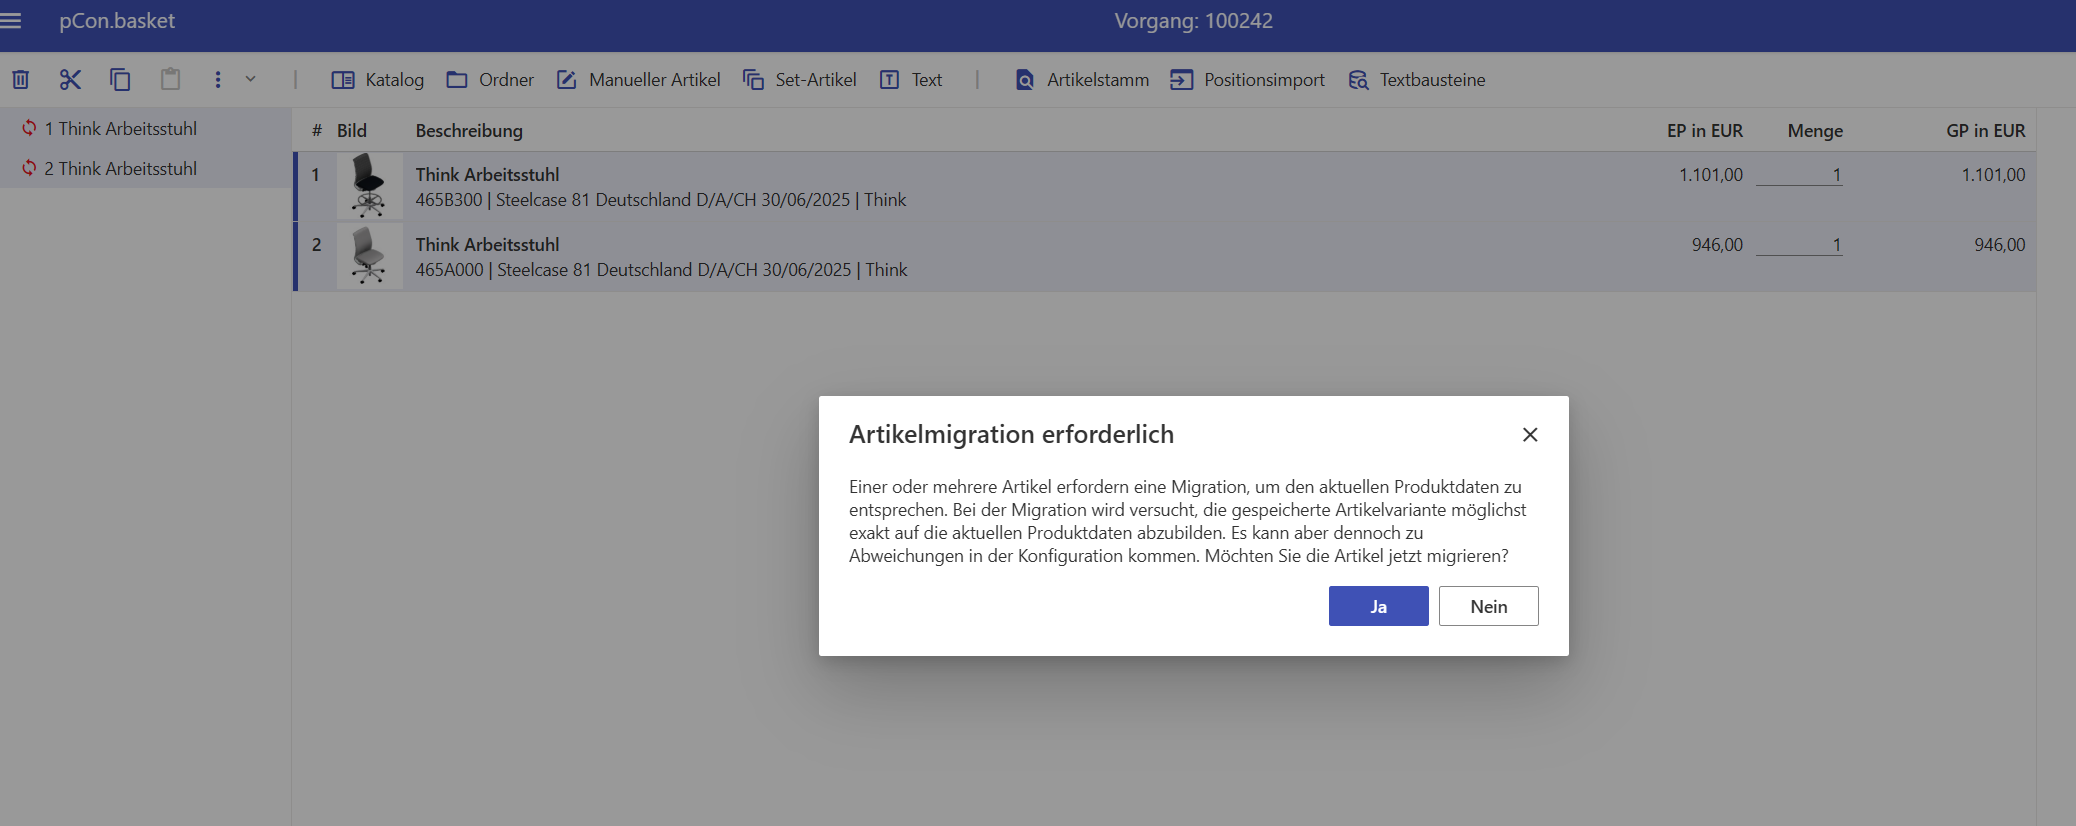Open Textbausteine

coord(1417,80)
